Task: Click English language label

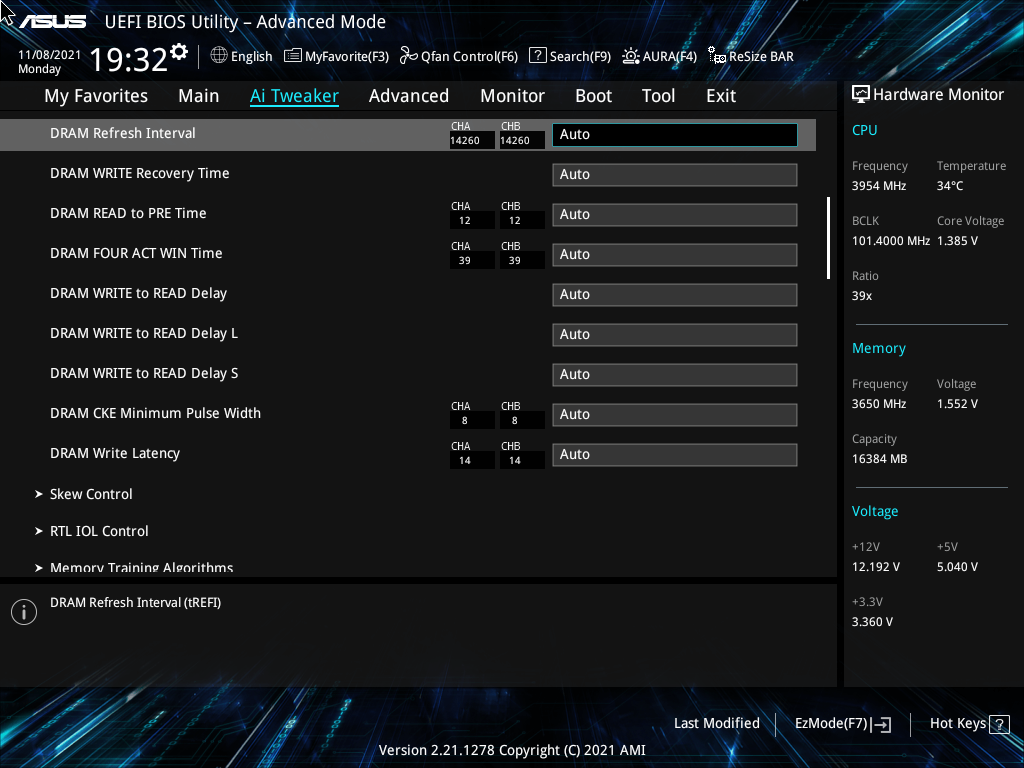Action: 251,57
